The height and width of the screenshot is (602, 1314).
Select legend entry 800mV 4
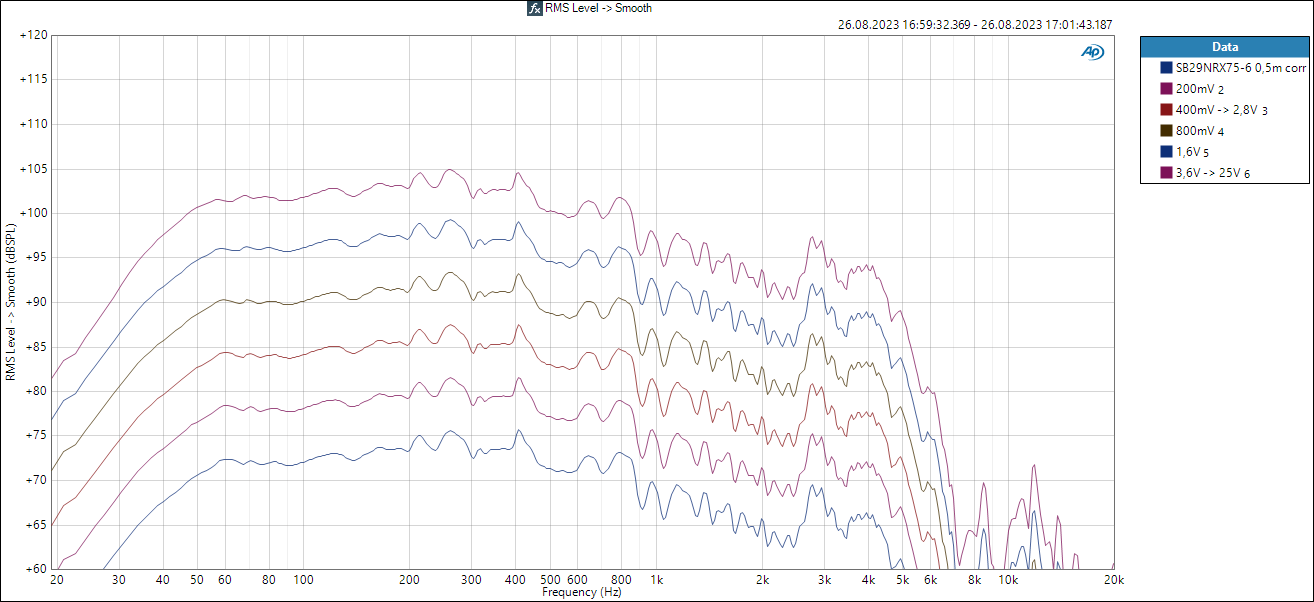(x=1199, y=130)
